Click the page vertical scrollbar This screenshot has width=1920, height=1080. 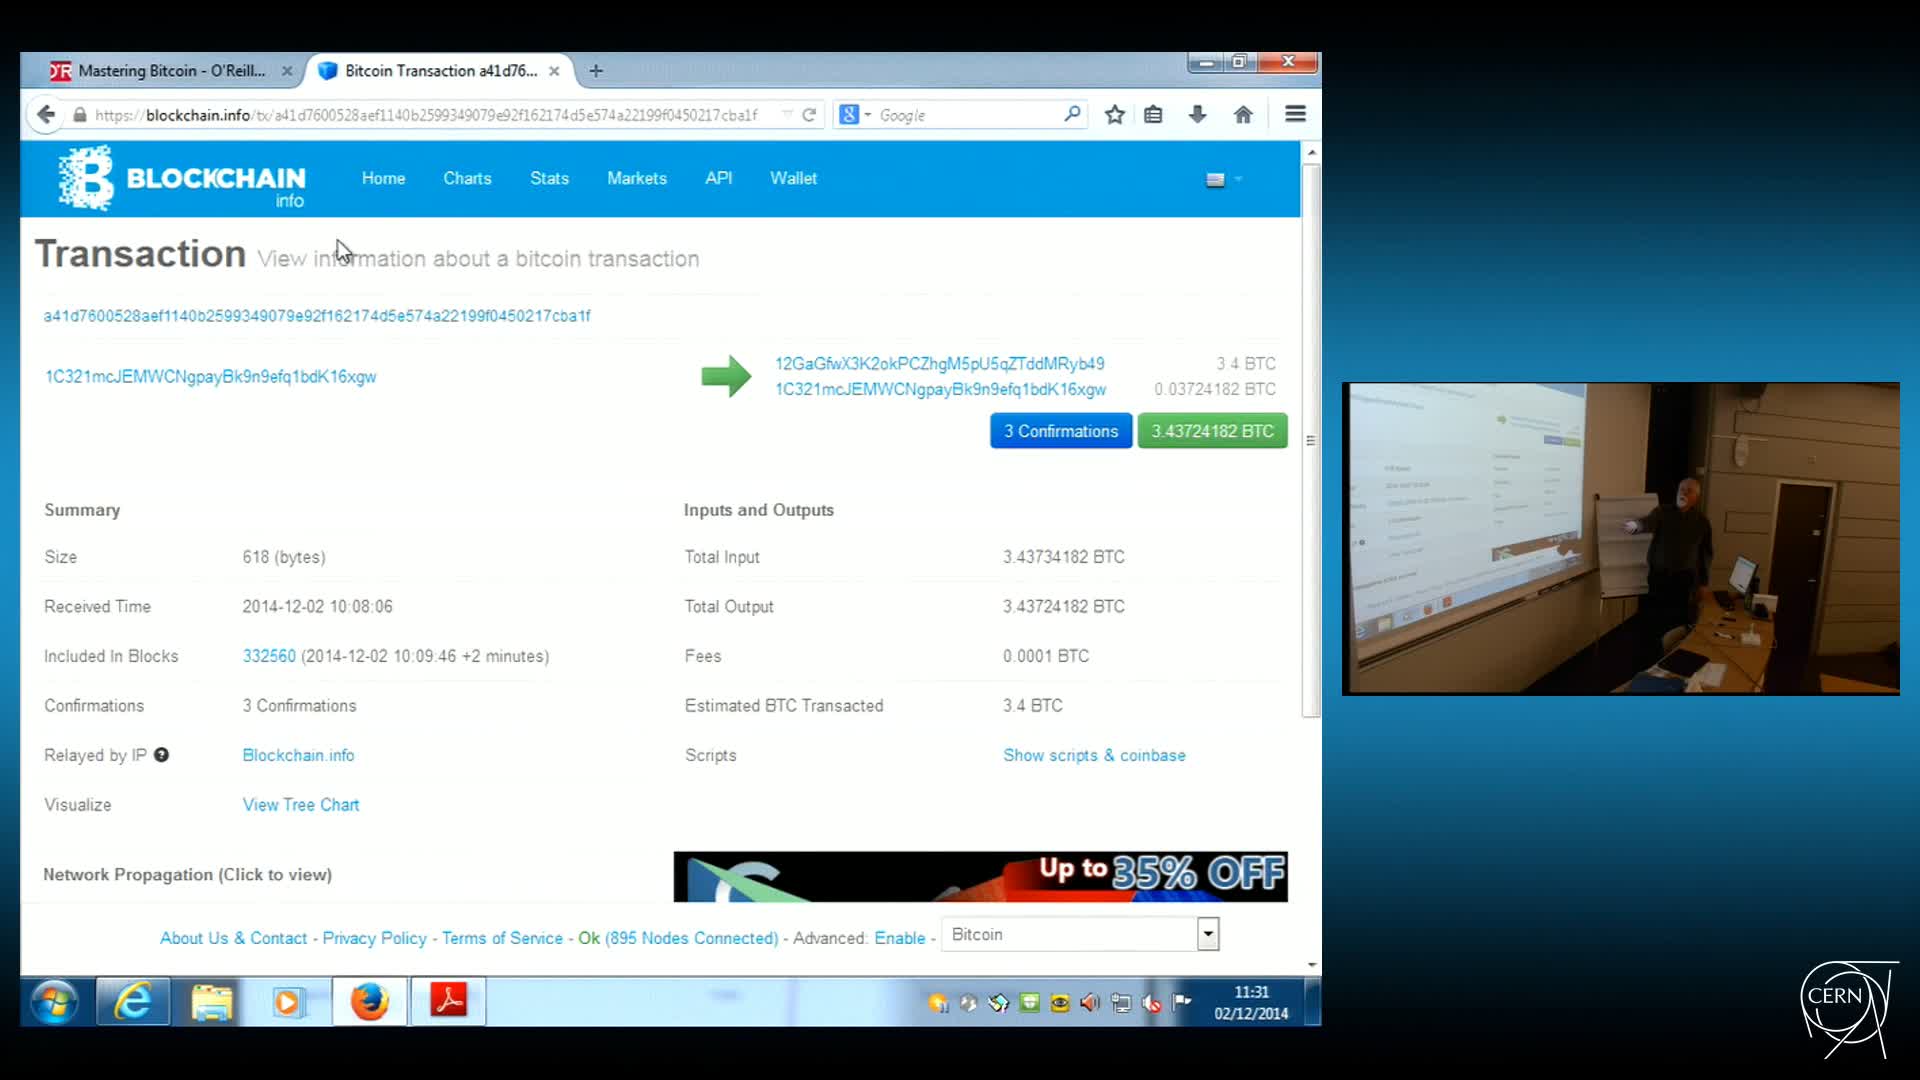click(1311, 440)
